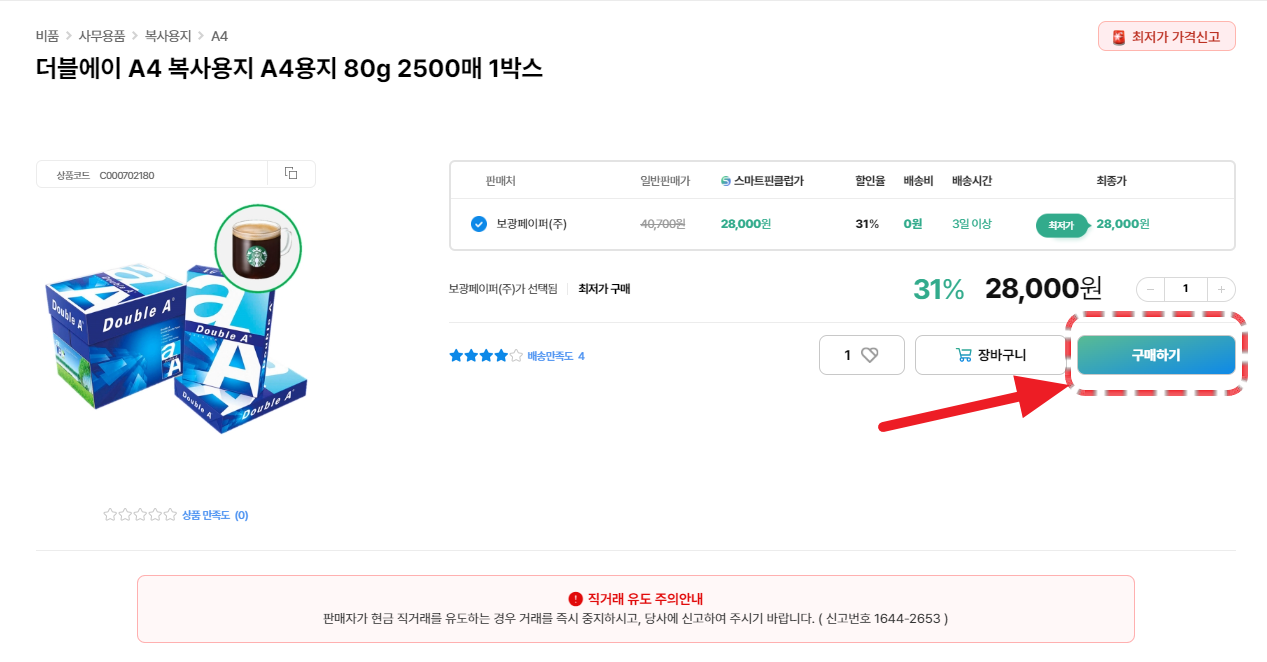The image size is (1267, 662).
Task: Click the blue delivery satisfaction stars
Action: coord(486,356)
